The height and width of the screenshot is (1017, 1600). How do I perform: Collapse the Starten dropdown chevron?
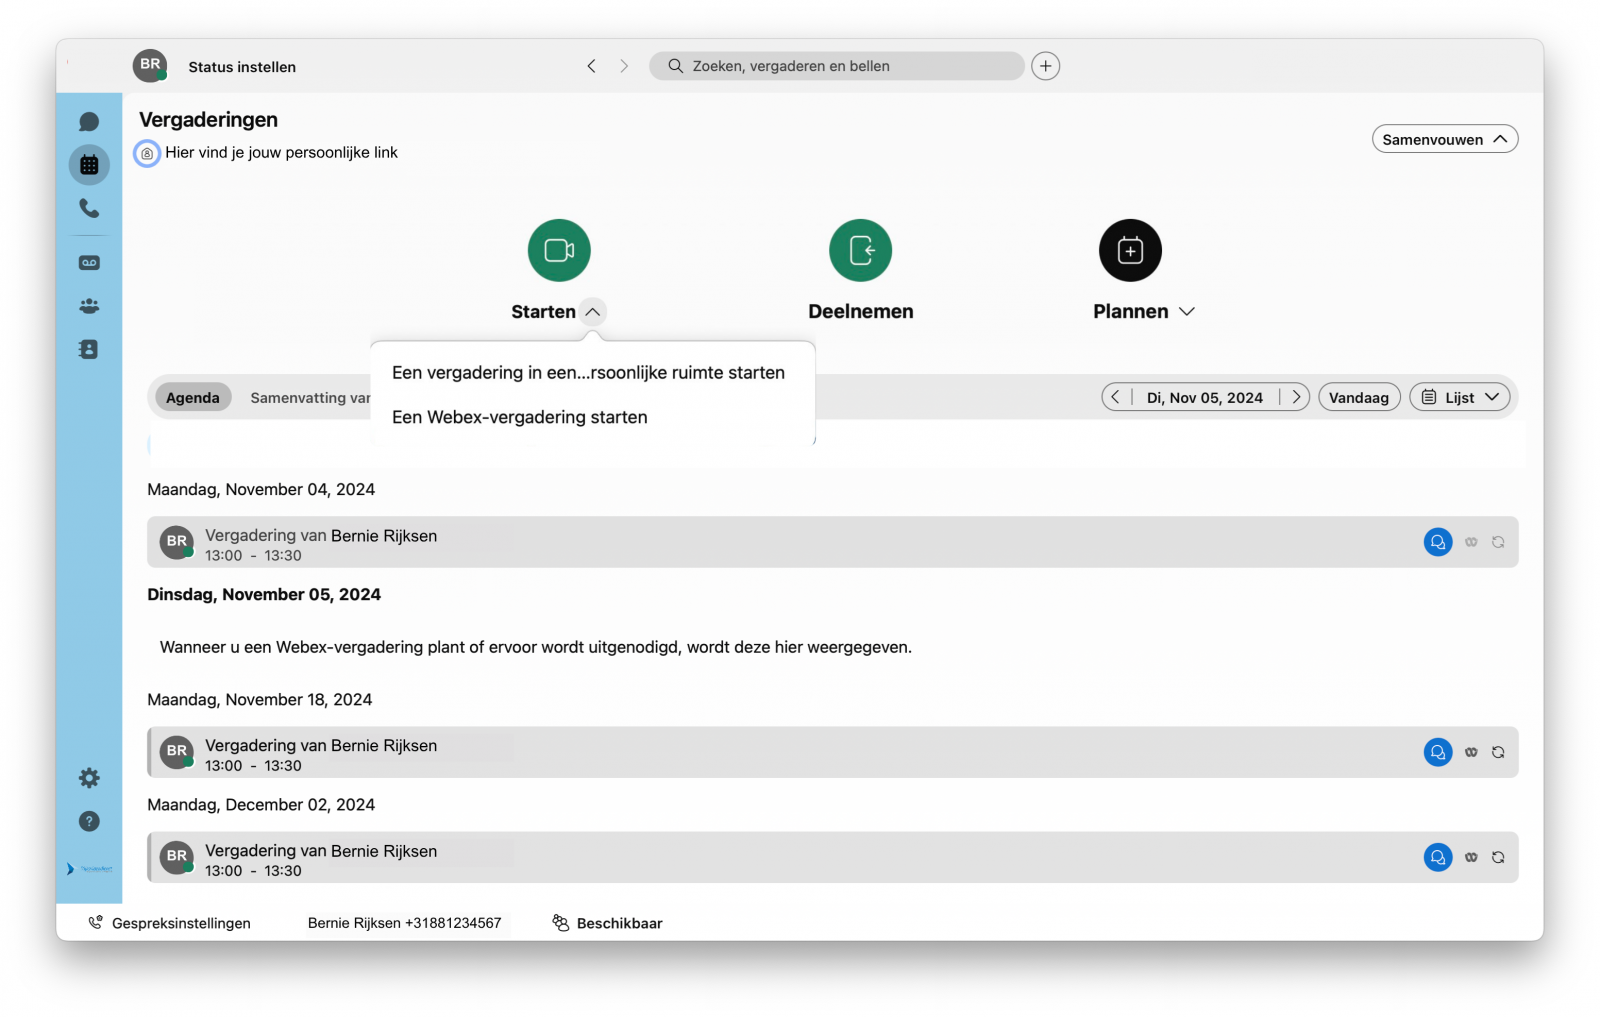(x=593, y=312)
